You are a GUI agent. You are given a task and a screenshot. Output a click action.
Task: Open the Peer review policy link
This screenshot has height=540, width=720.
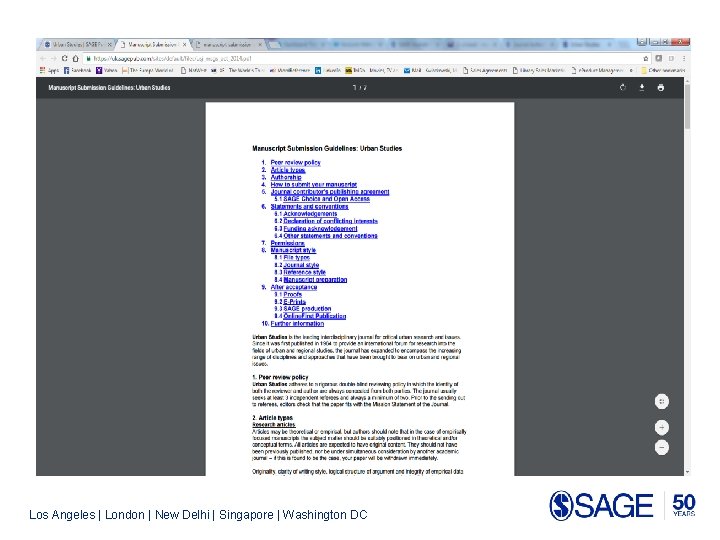295,163
